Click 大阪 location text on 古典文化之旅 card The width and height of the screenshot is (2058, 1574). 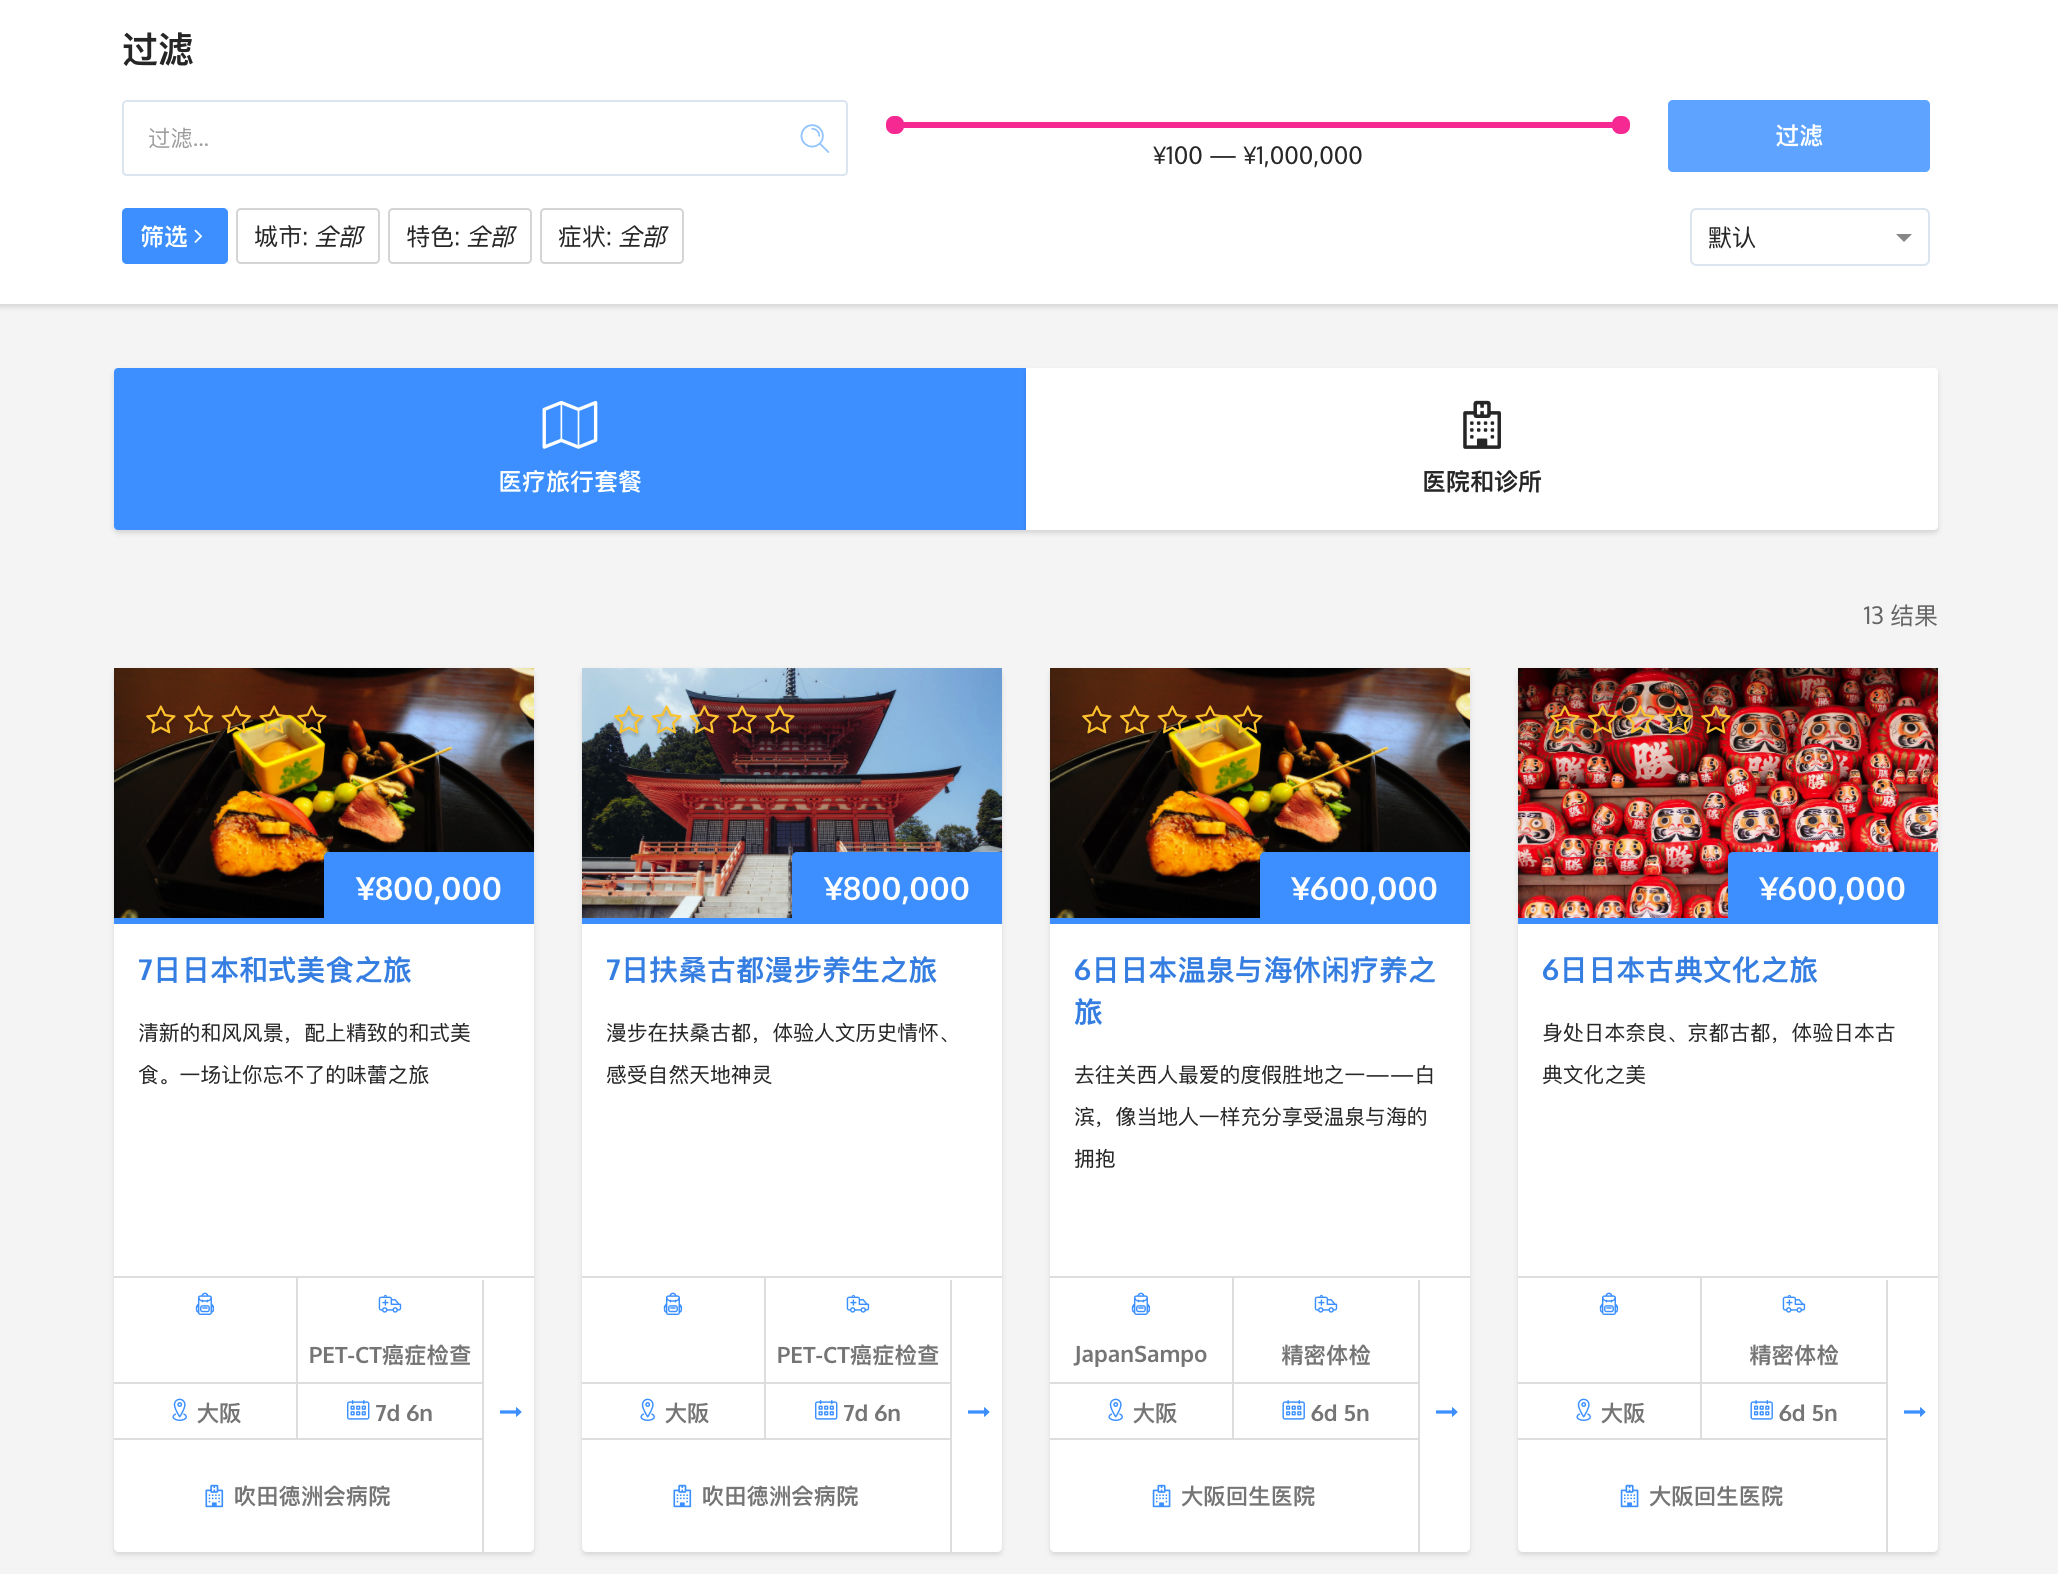(1622, 1412)
